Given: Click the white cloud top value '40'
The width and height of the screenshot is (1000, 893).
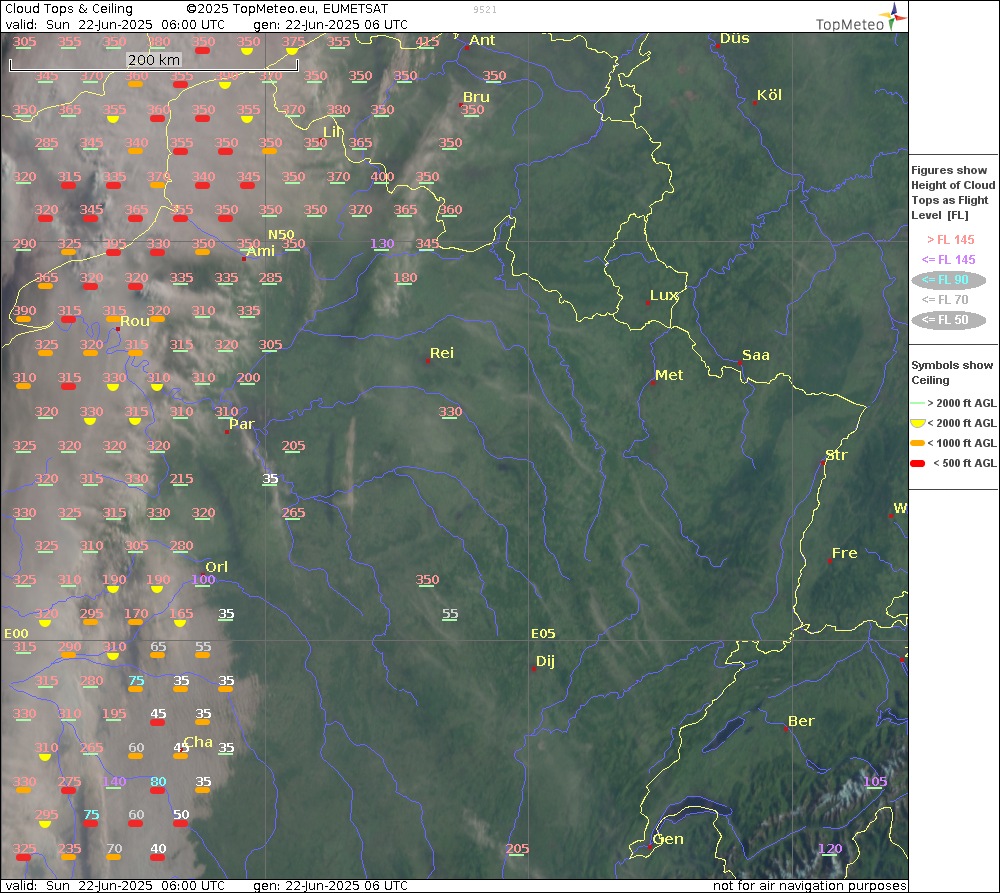Looking at the screenshot, I should (158, 848).
